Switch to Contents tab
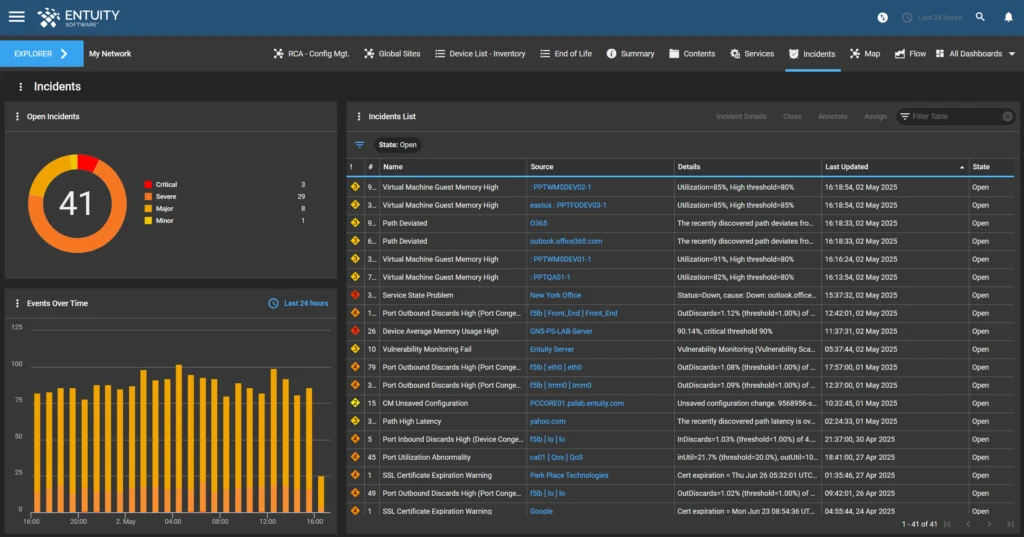 tap(692, 54)
